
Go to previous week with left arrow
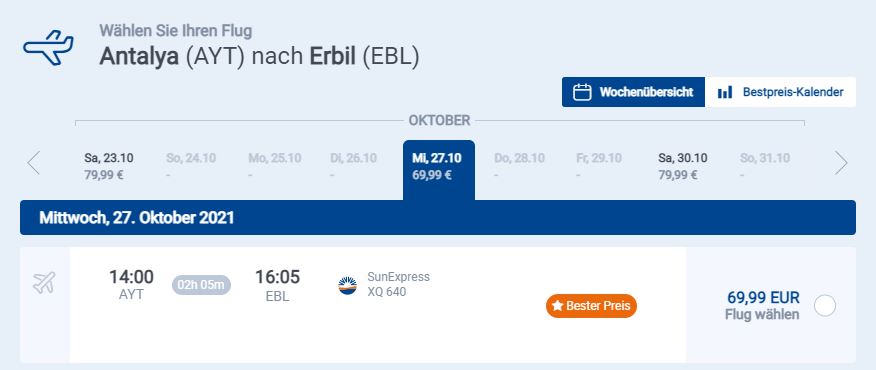(34, 163)
